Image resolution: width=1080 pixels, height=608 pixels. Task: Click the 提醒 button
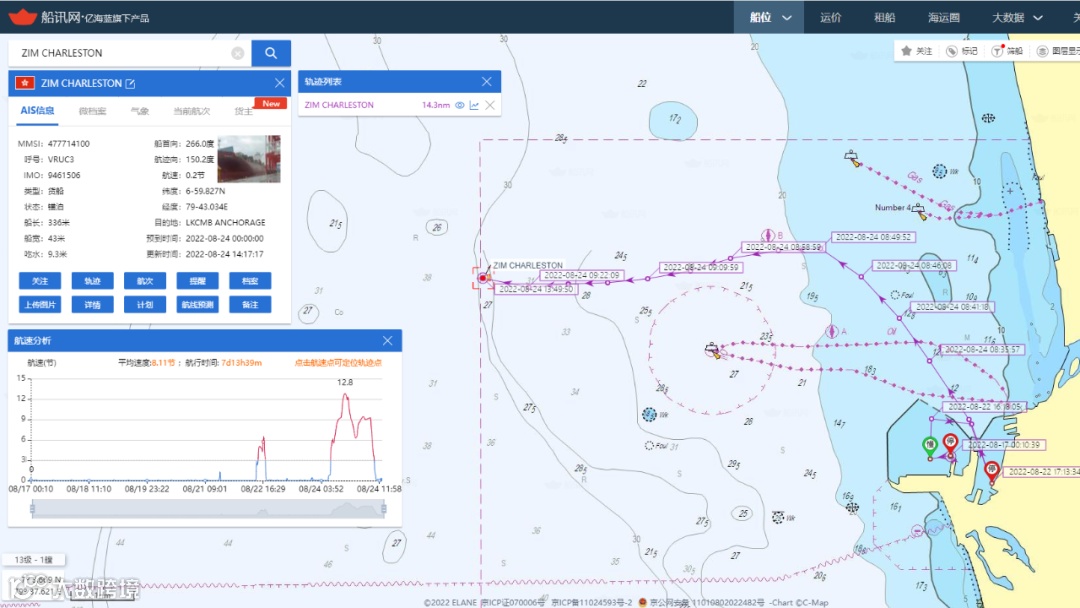(x=198, y=281)
